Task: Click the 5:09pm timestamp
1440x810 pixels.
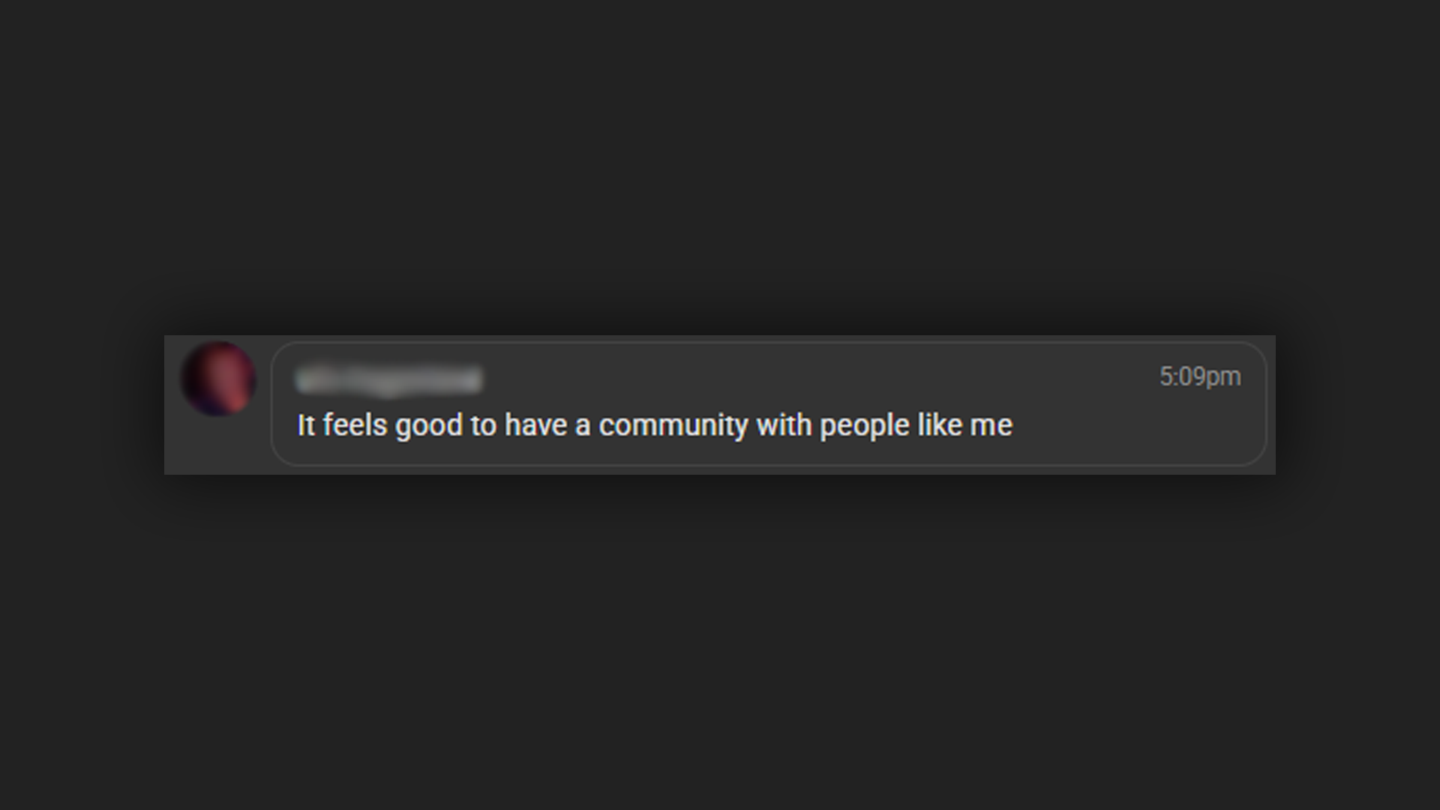Action: pyautogui.click(x=1200, y=377)
